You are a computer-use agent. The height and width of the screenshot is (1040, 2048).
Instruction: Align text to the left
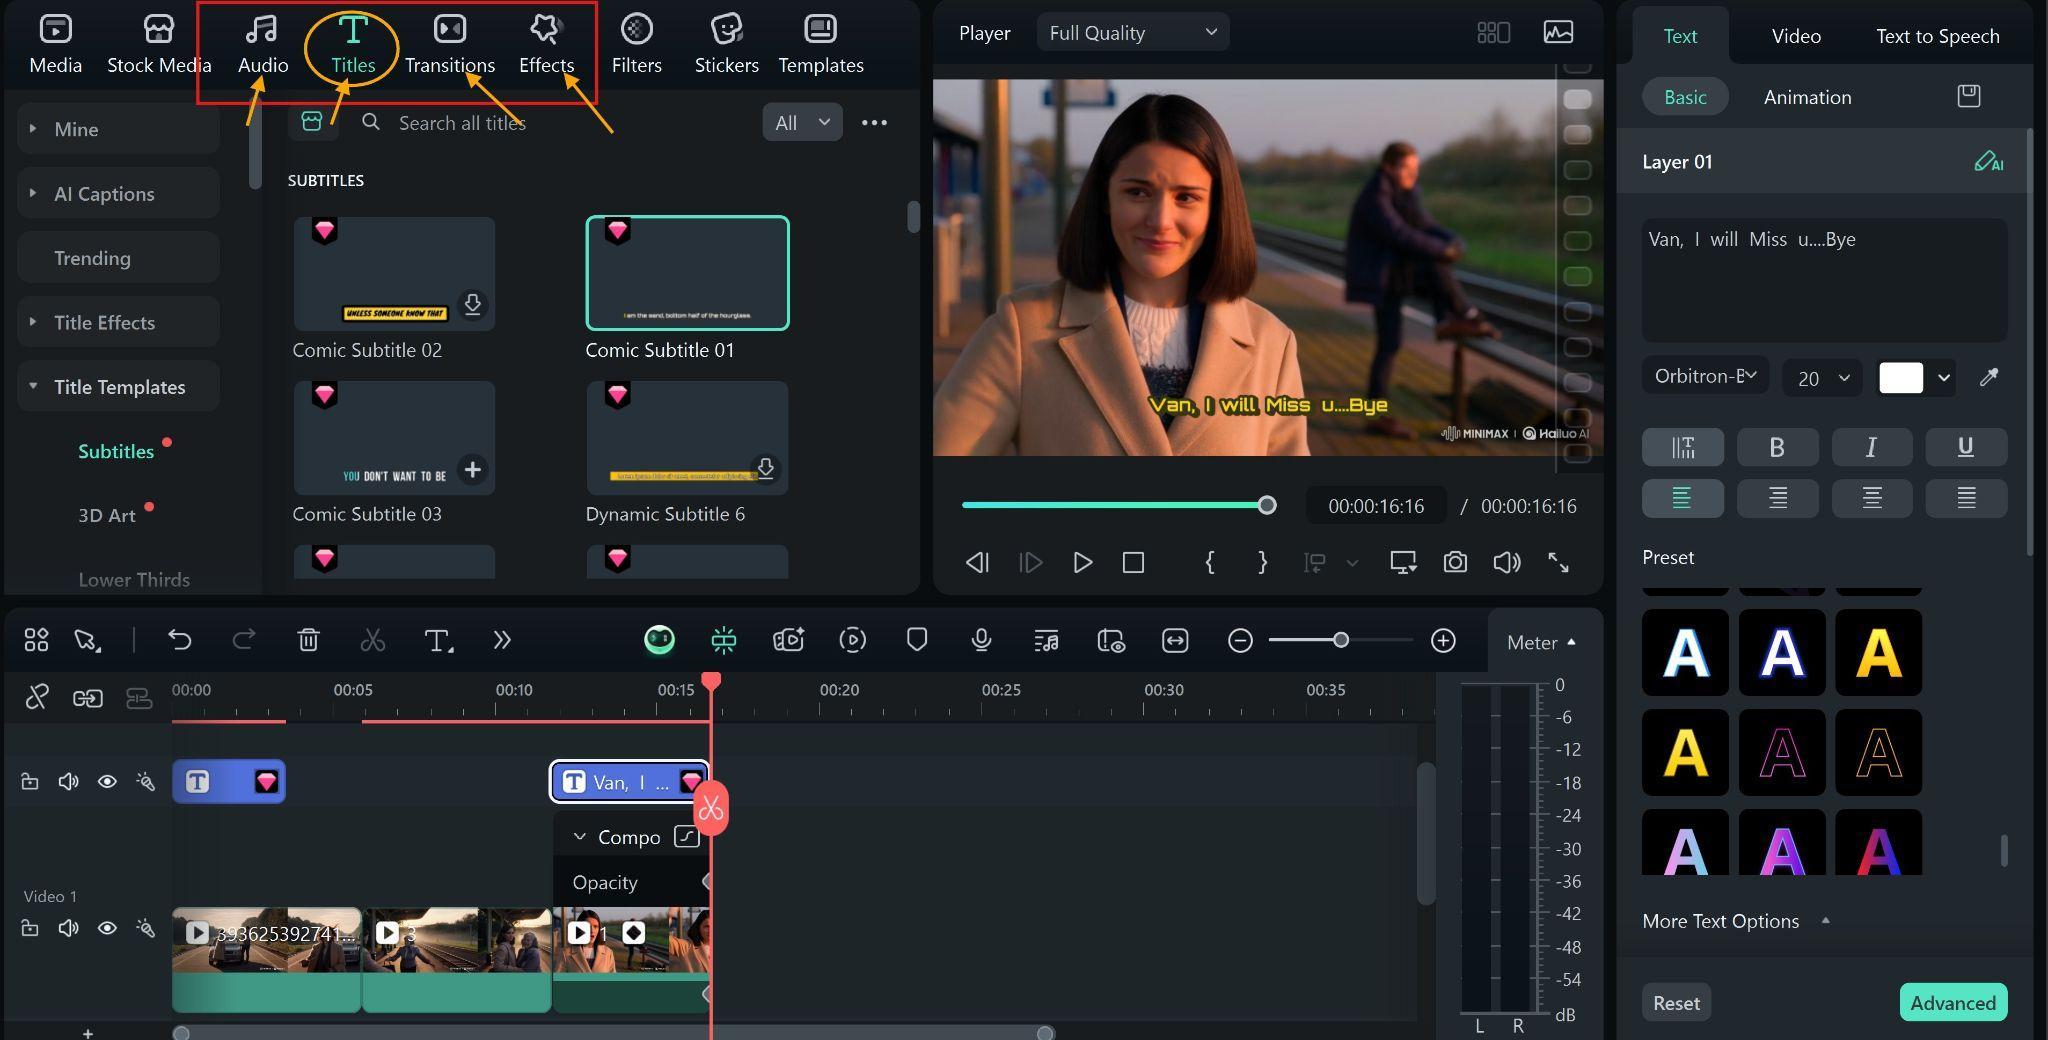click(x=1682, y=498)
